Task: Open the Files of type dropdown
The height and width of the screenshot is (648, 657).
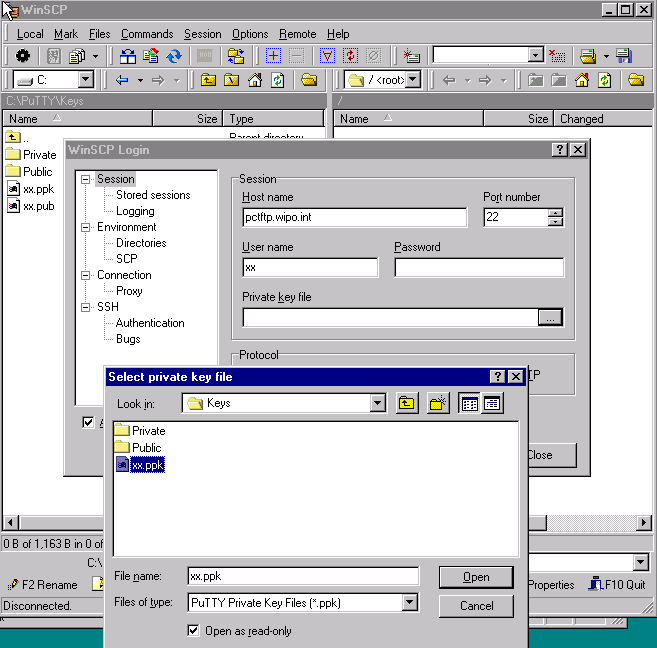Action: pyautogui.click(x=409, y=603)
